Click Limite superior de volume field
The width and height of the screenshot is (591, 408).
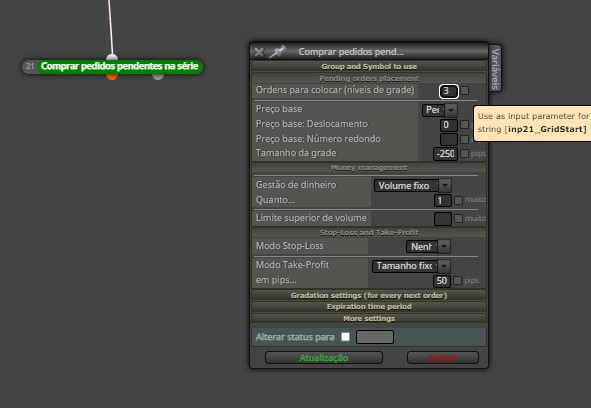pyautogui.click(x=442, y=219)
